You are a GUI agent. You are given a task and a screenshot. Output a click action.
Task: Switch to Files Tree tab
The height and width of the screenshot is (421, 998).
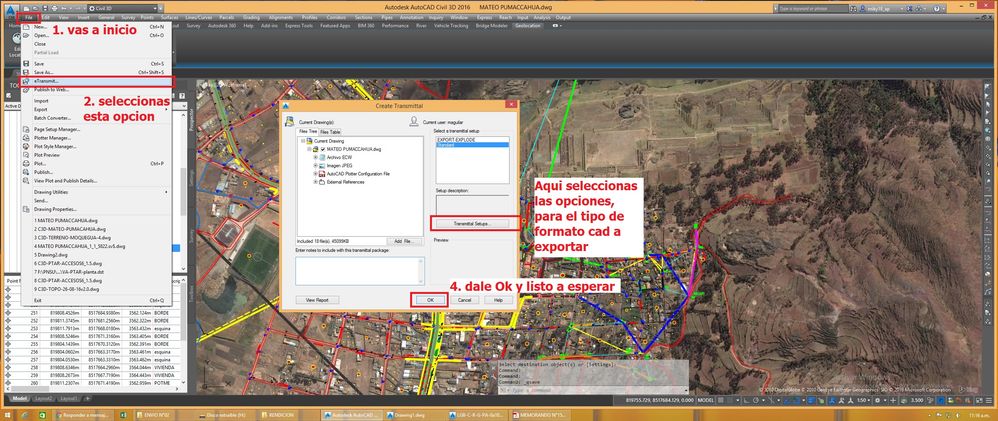(308, 132)
